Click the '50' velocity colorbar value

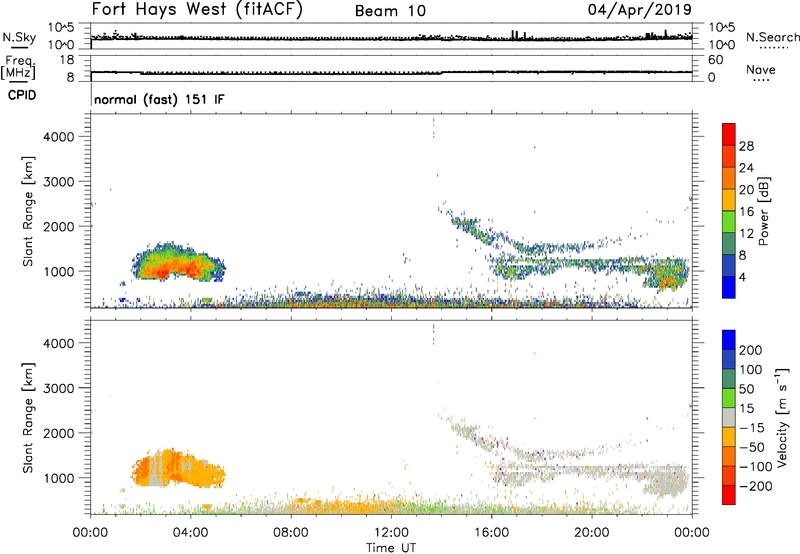click(x=746, y=389)
